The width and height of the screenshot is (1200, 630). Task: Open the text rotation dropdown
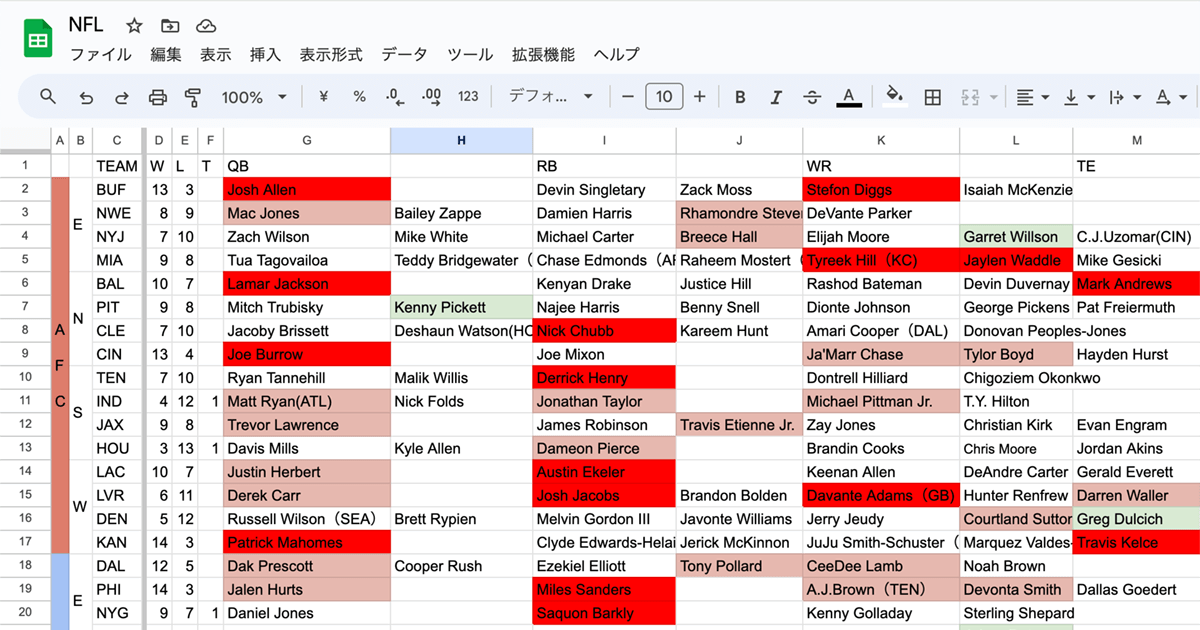tap(1171, 97)
